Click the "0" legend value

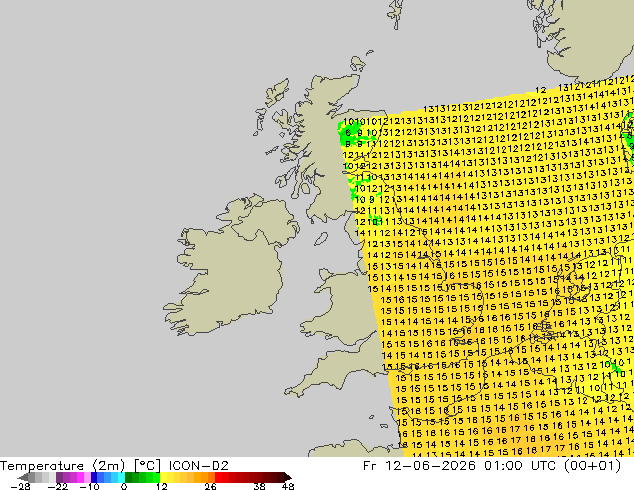(124, 486)
